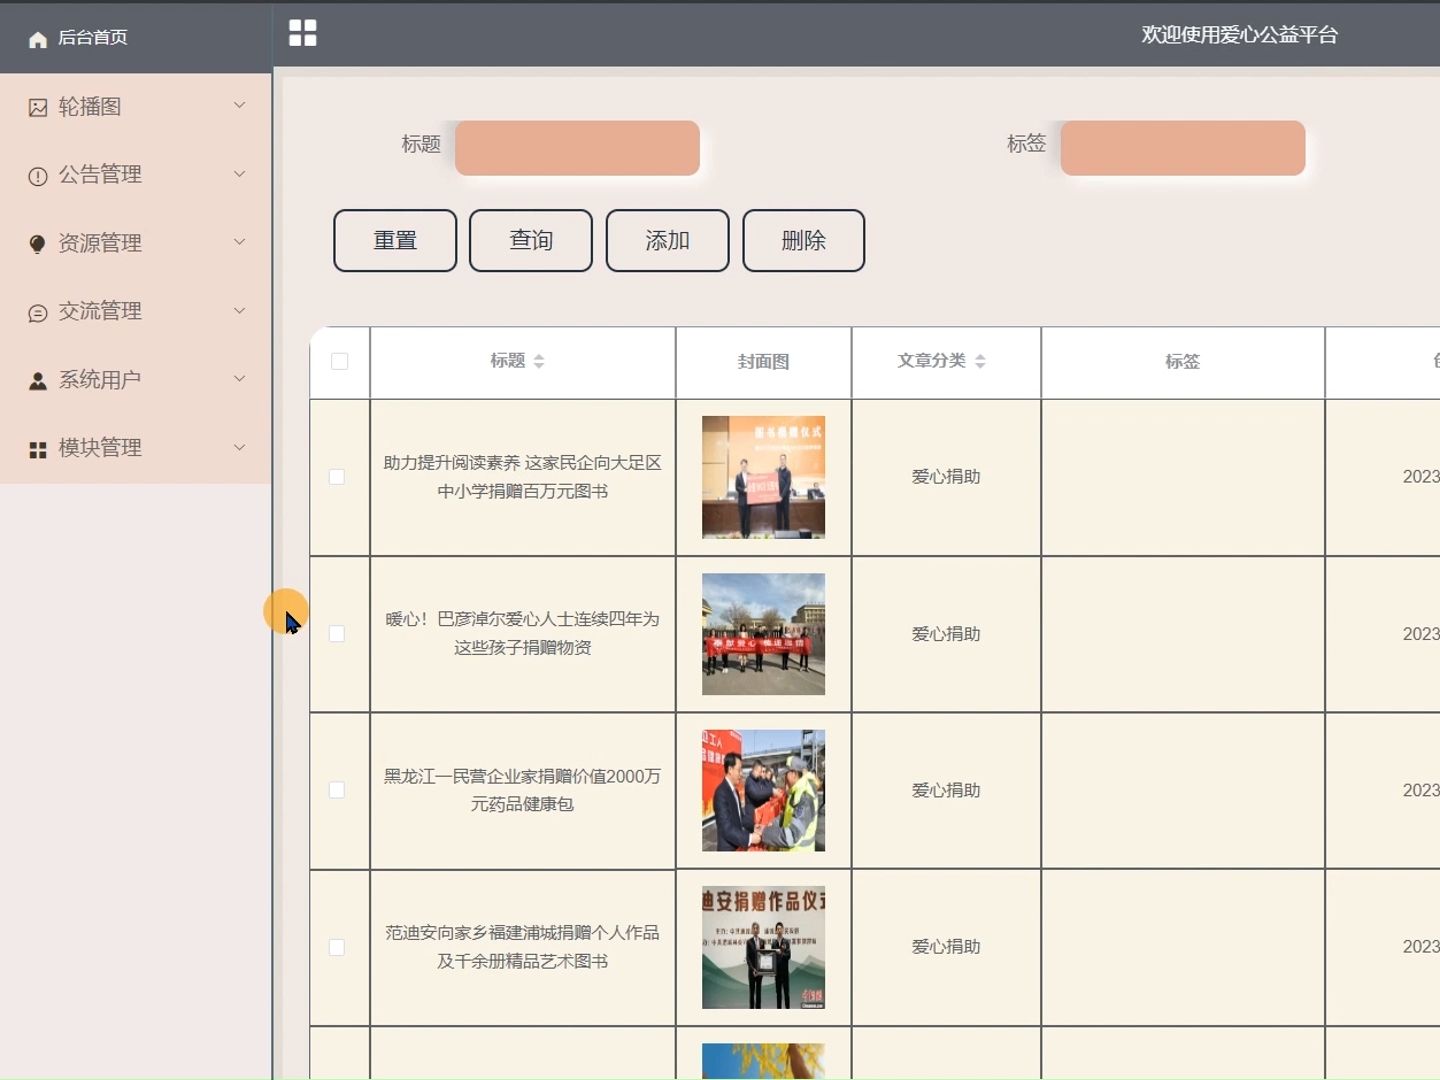1440x1080 pixels.
Task: Open cover thumbnail of 助力提升阅读素养 row
Action: [763, 477]
